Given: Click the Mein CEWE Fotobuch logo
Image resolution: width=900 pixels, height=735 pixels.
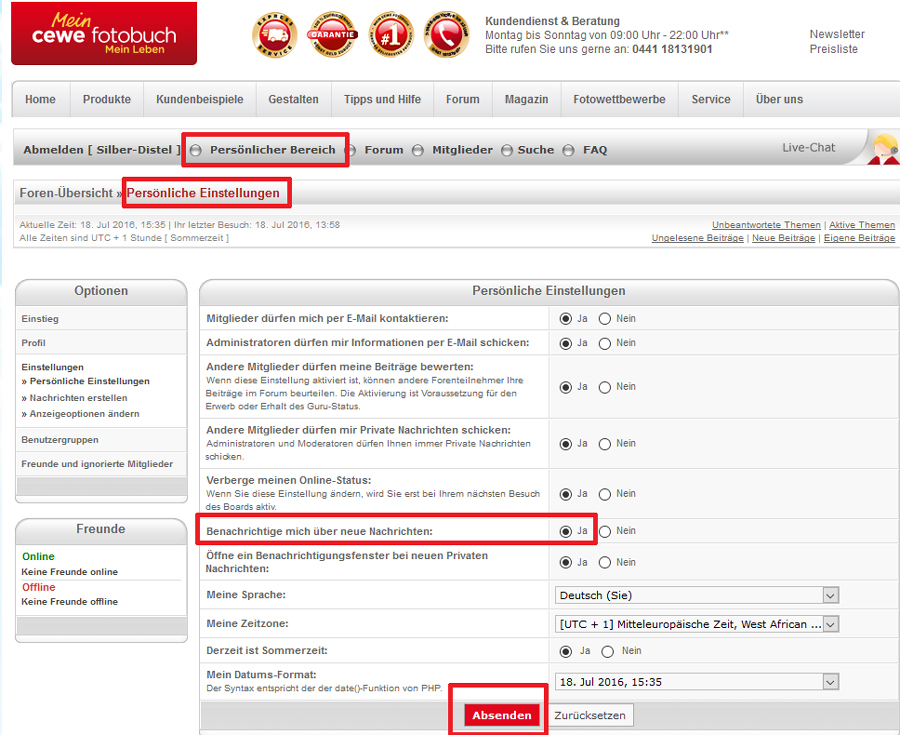Looking at the screenshot, I should 104,33.
